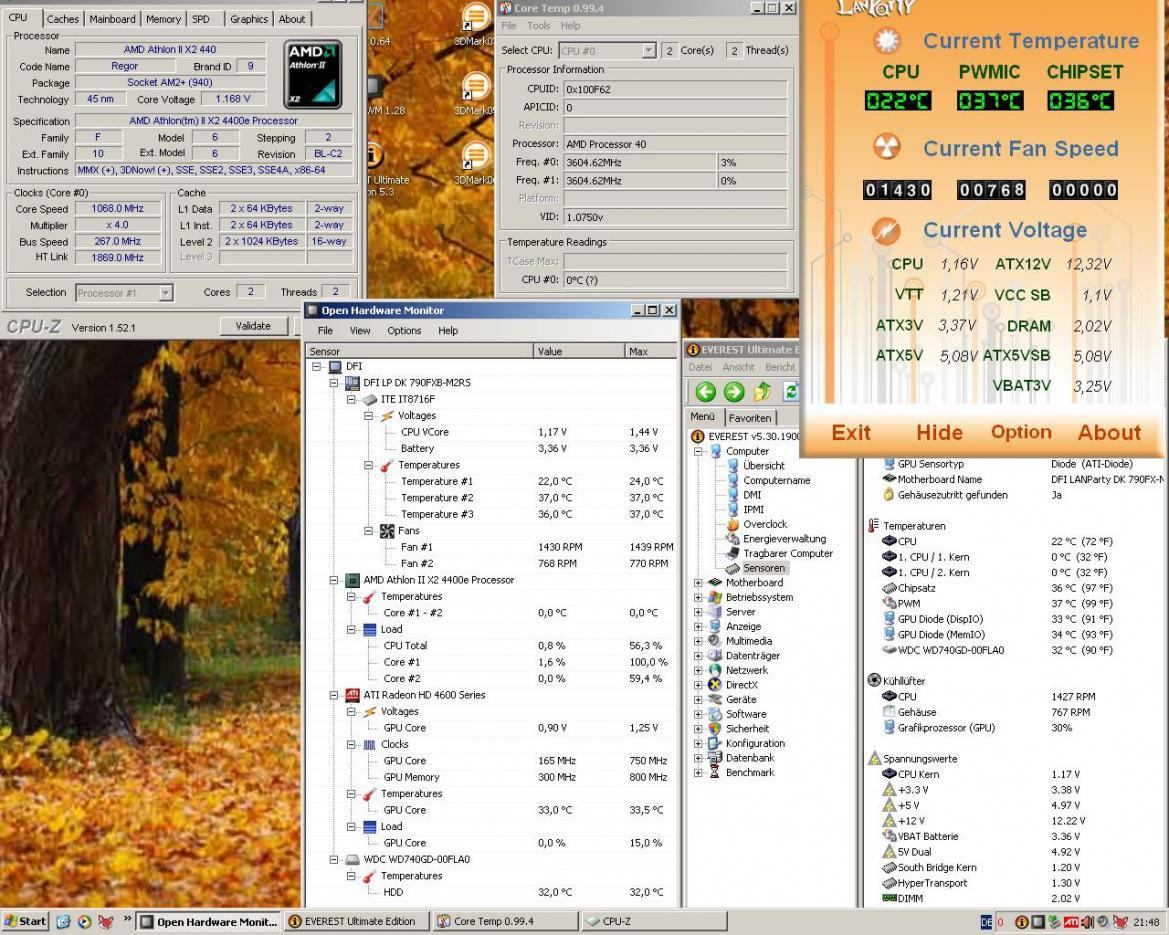The height and width of the screenshot is (935, 1169).
Task: Select Netzwerk in the EVEREST tree
Action: click(x=746, y=670)
